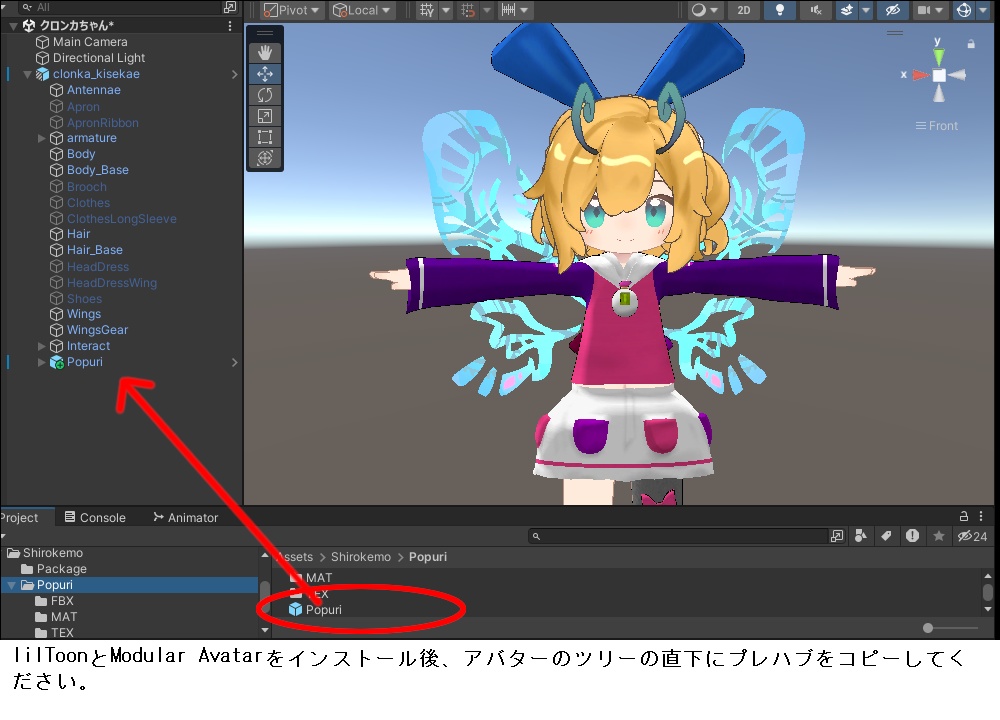The width and height of the screenshot is (1000, 720).
Task: Open Popuri prefab chevron in hierarchy
Action: (234, 362)
